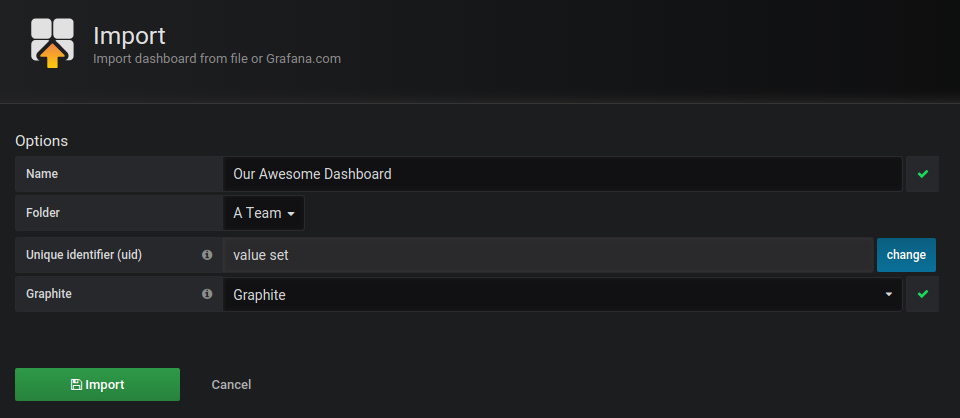Click the Name field label

point(42,174)
